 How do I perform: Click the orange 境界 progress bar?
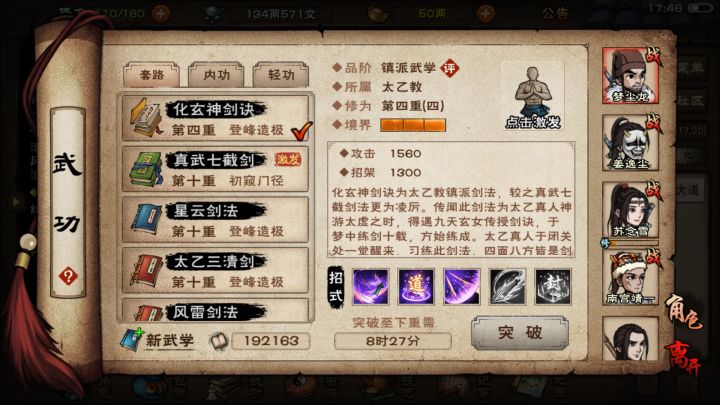[x=413, y=125]
